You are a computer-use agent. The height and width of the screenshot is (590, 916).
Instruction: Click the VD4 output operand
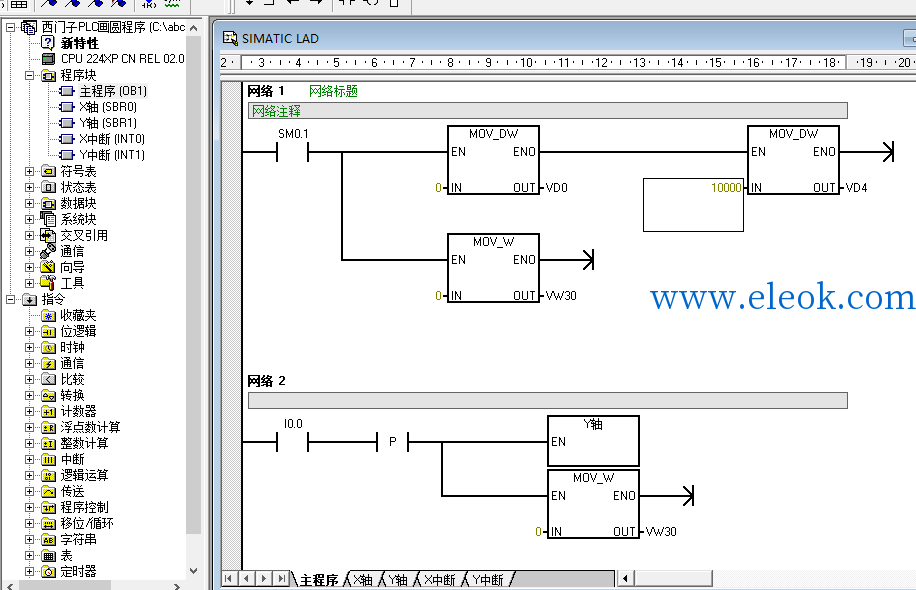[856, 188]
